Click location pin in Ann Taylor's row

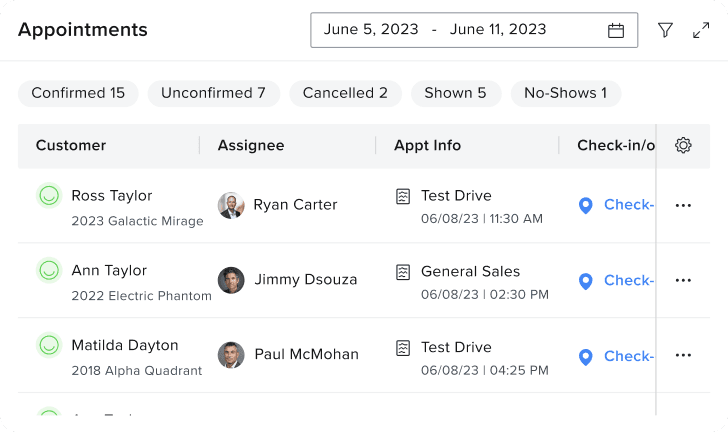(x=585, y=281)
